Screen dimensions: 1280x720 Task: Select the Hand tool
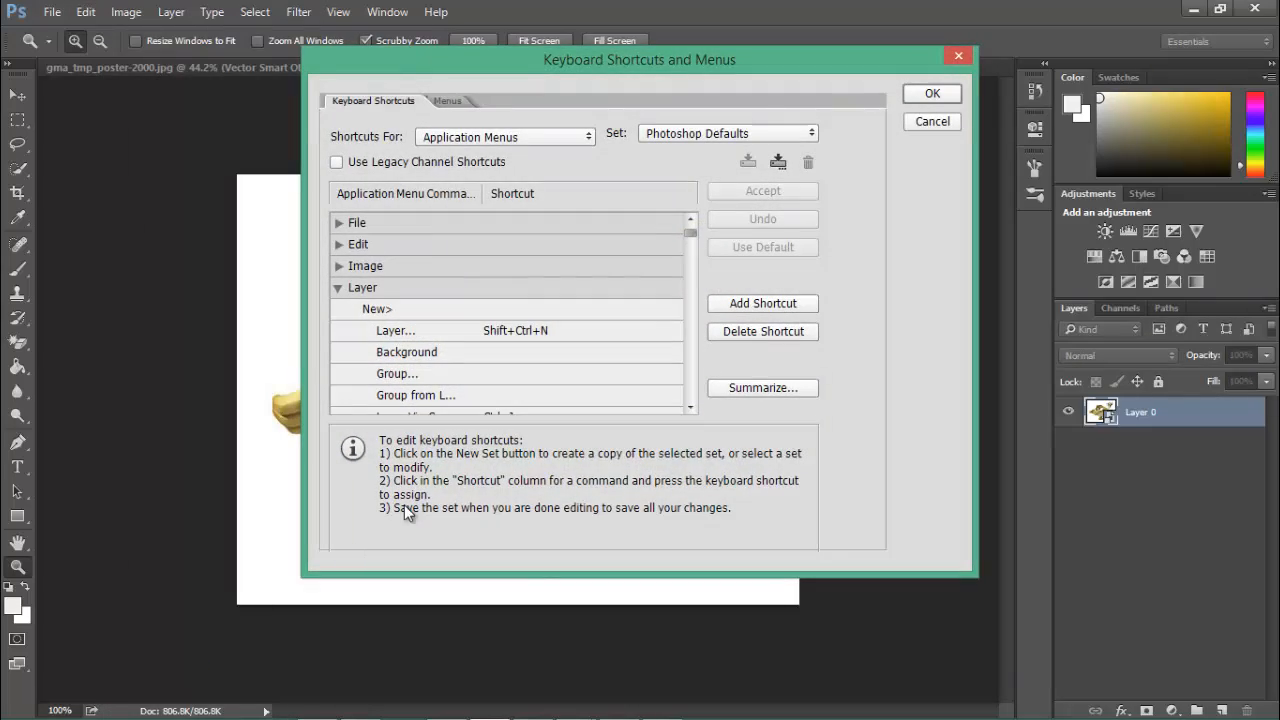pyautogui.click(x=17, y=543)
